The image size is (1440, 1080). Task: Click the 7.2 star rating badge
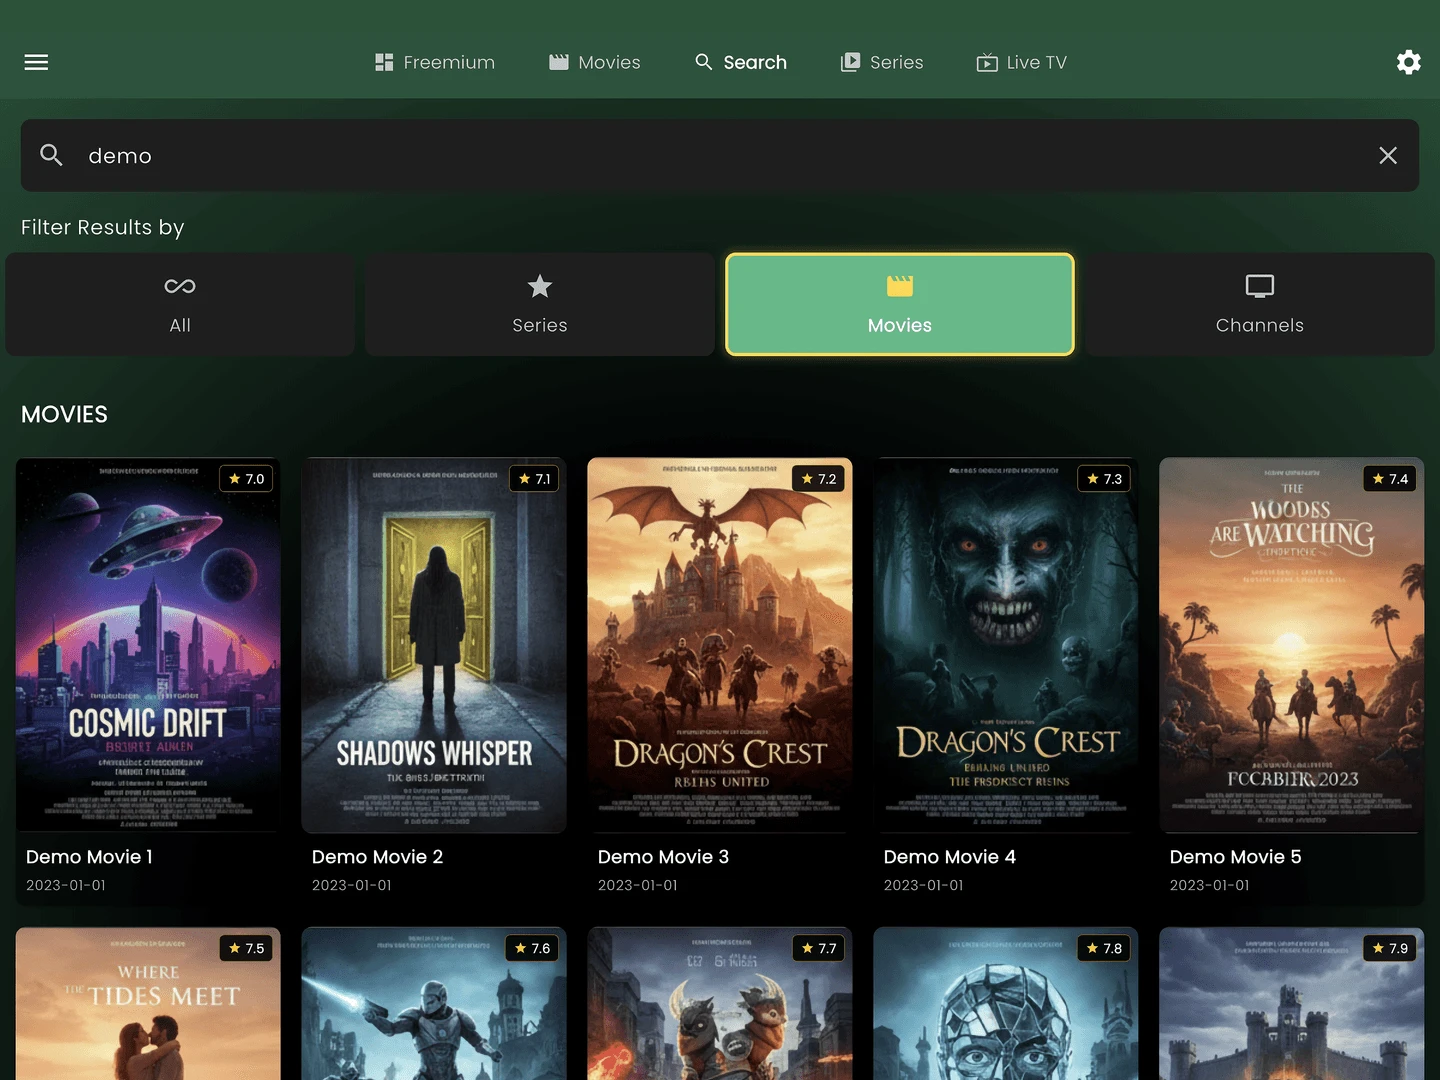[818, 479]
